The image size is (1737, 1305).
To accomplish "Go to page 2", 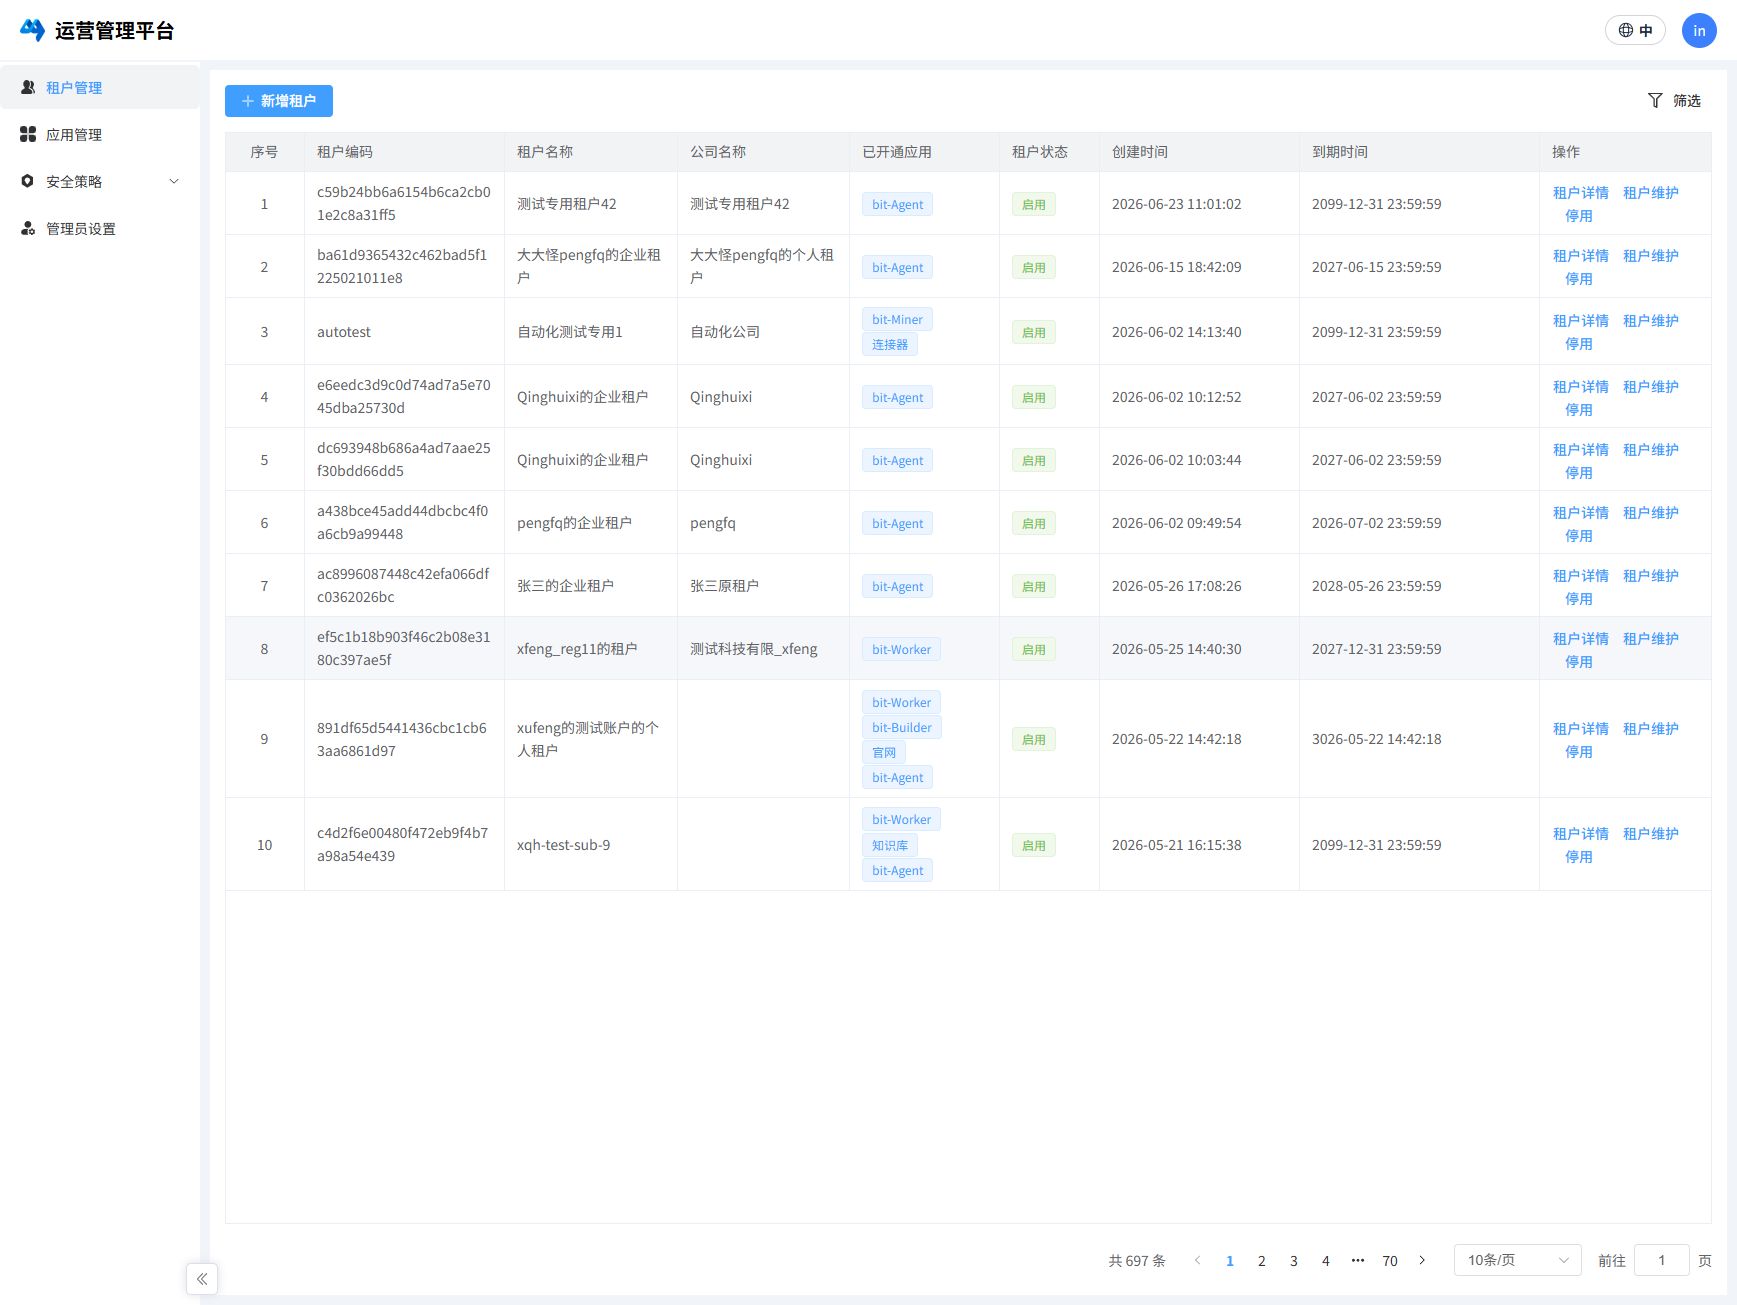I will (1262, 1260).
